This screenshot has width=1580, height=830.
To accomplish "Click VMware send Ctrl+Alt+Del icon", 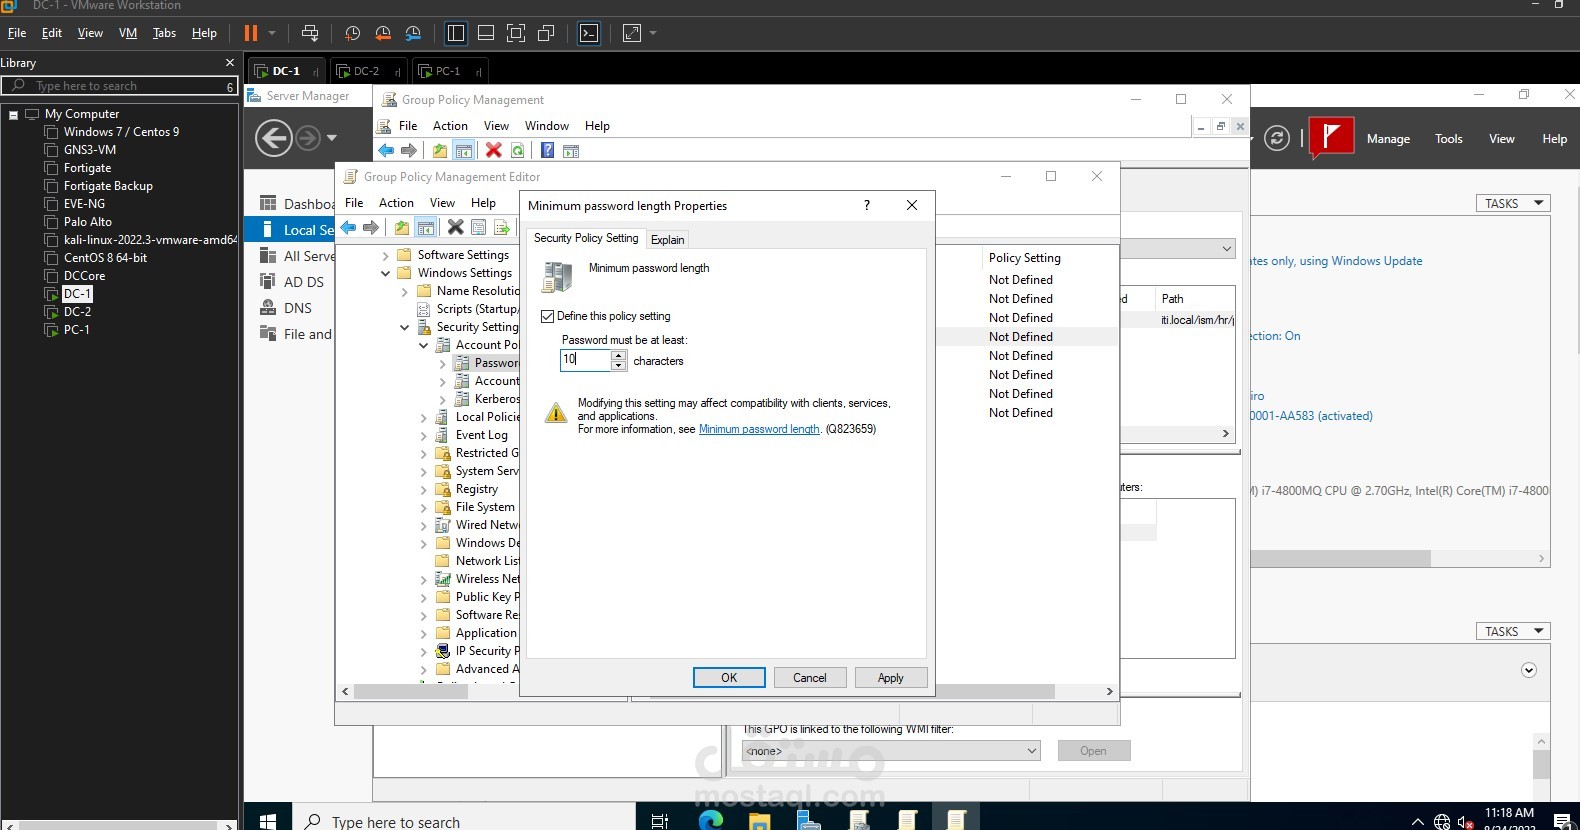I will (x=310, y=33).
